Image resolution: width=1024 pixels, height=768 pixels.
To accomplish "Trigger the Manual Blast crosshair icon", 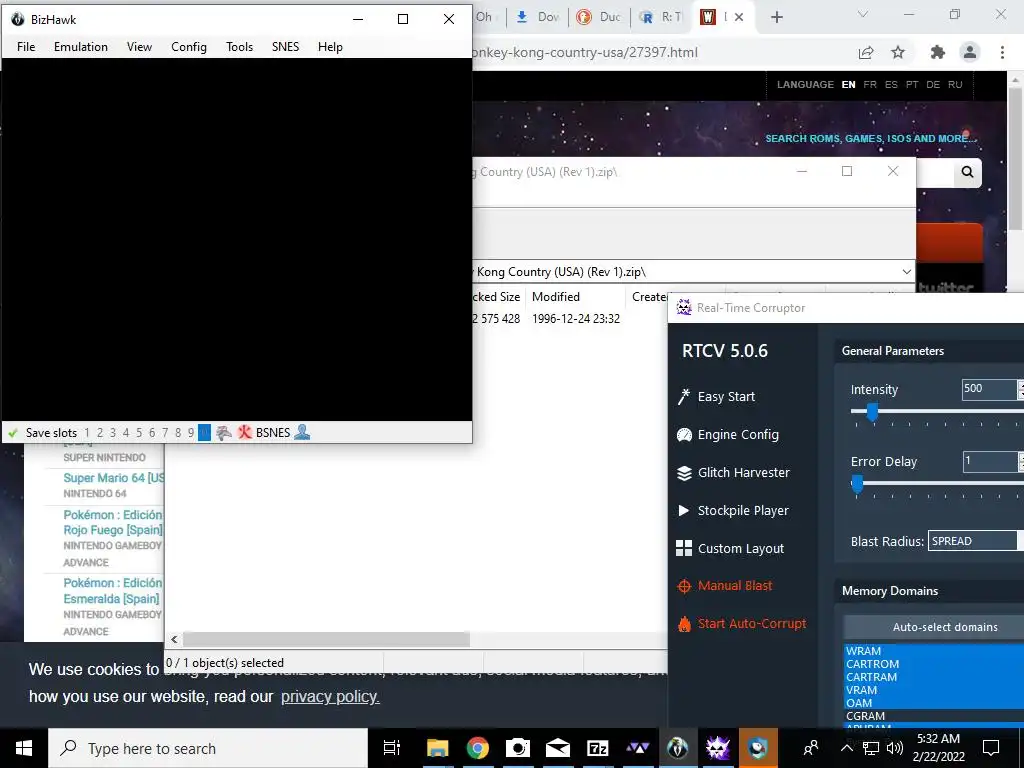I will 684,586.
